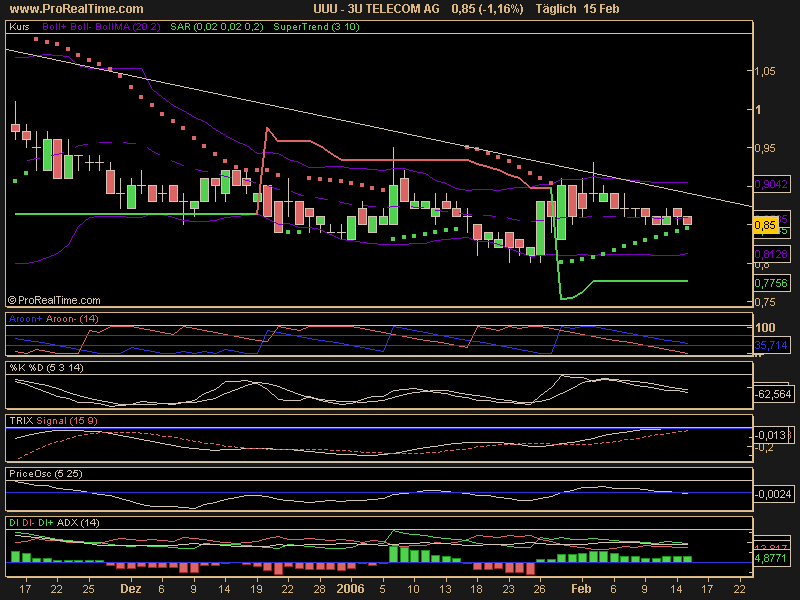Click the 1,05 price axis label
This screenshot has height=600, width=800.
click(765, 71)
